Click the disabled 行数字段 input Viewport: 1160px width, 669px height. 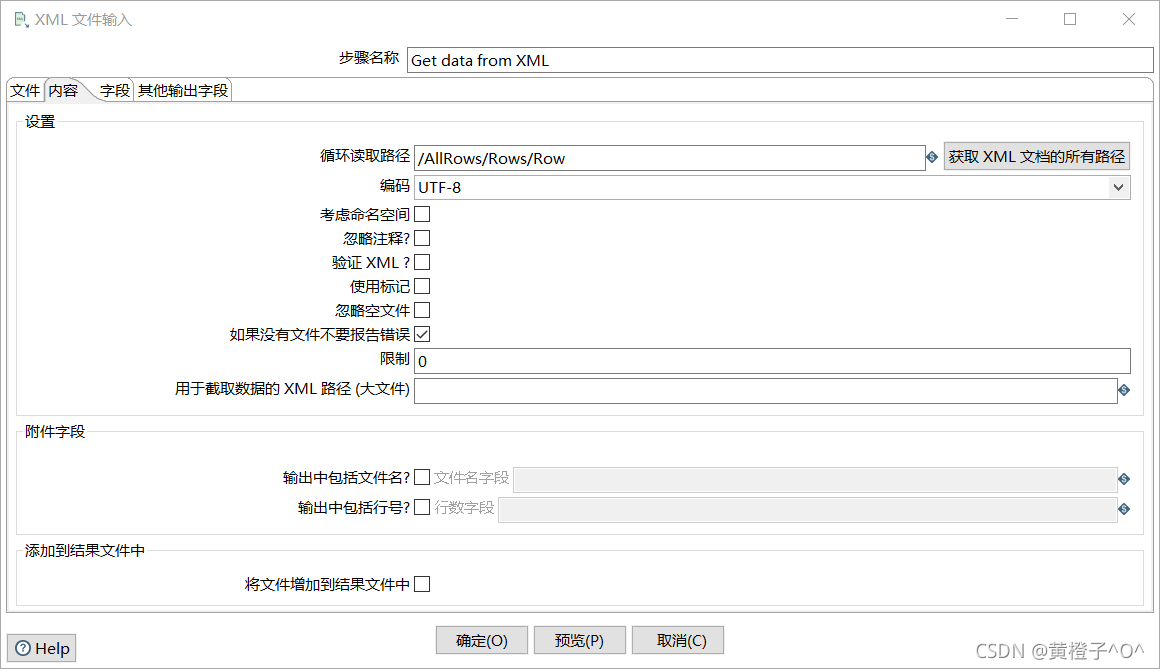(808, 509)
